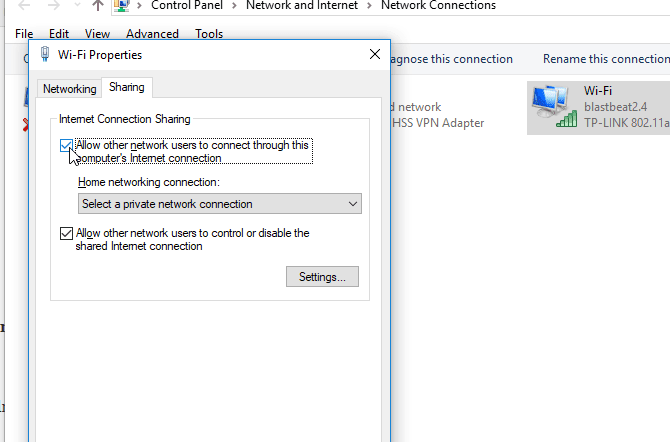The height and width of the screenshot is (442, 670).
Task: Go forward with the navigation arrow
Action: coord(53,6)
